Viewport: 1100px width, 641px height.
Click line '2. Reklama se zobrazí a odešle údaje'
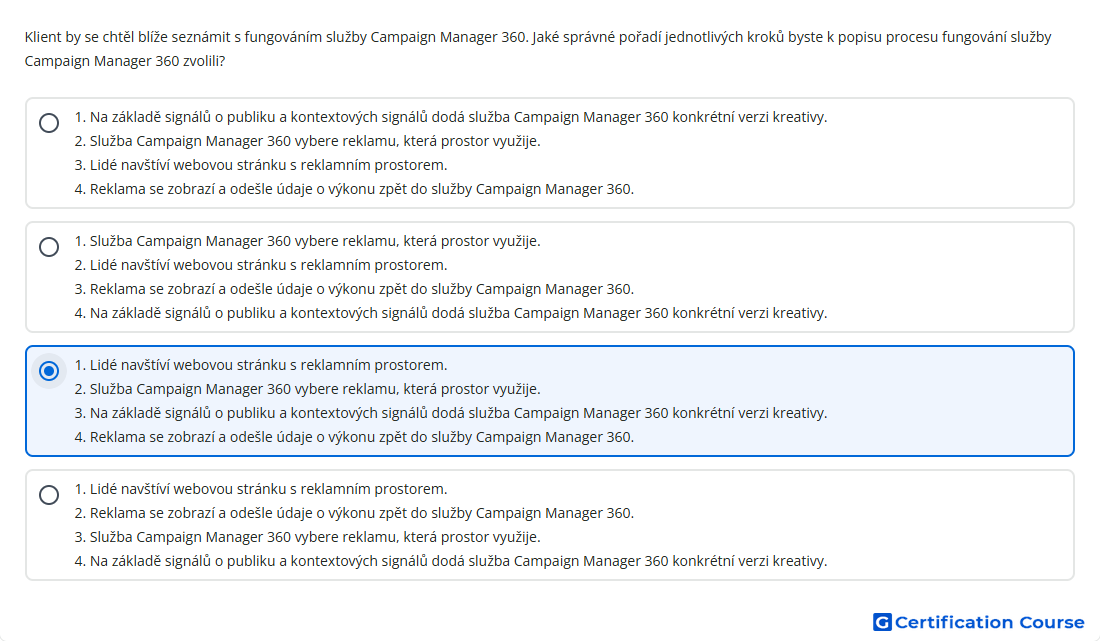coord(354,513)
